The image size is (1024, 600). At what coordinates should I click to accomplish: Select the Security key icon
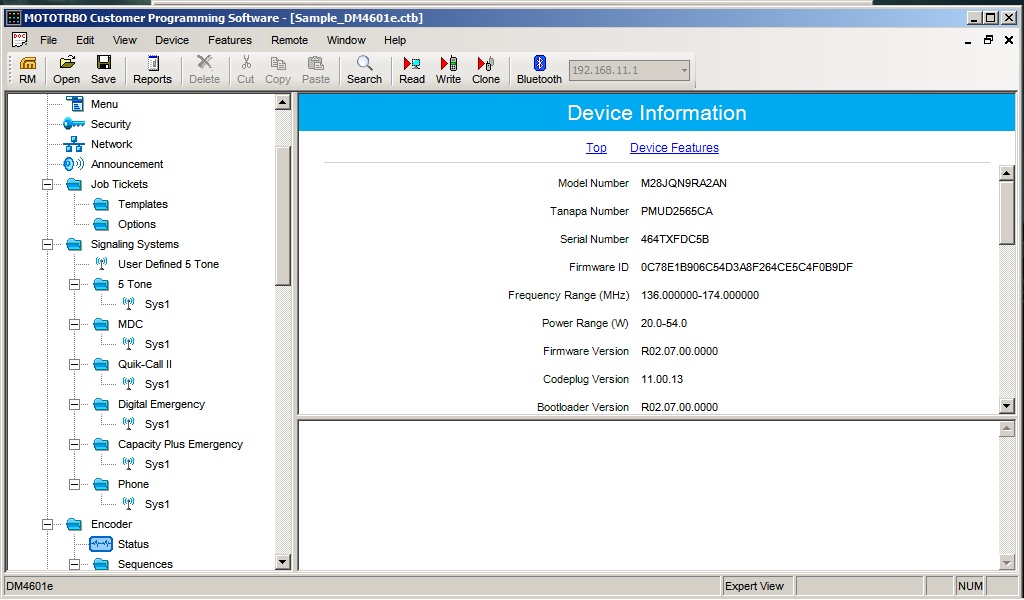pos(74,124)
